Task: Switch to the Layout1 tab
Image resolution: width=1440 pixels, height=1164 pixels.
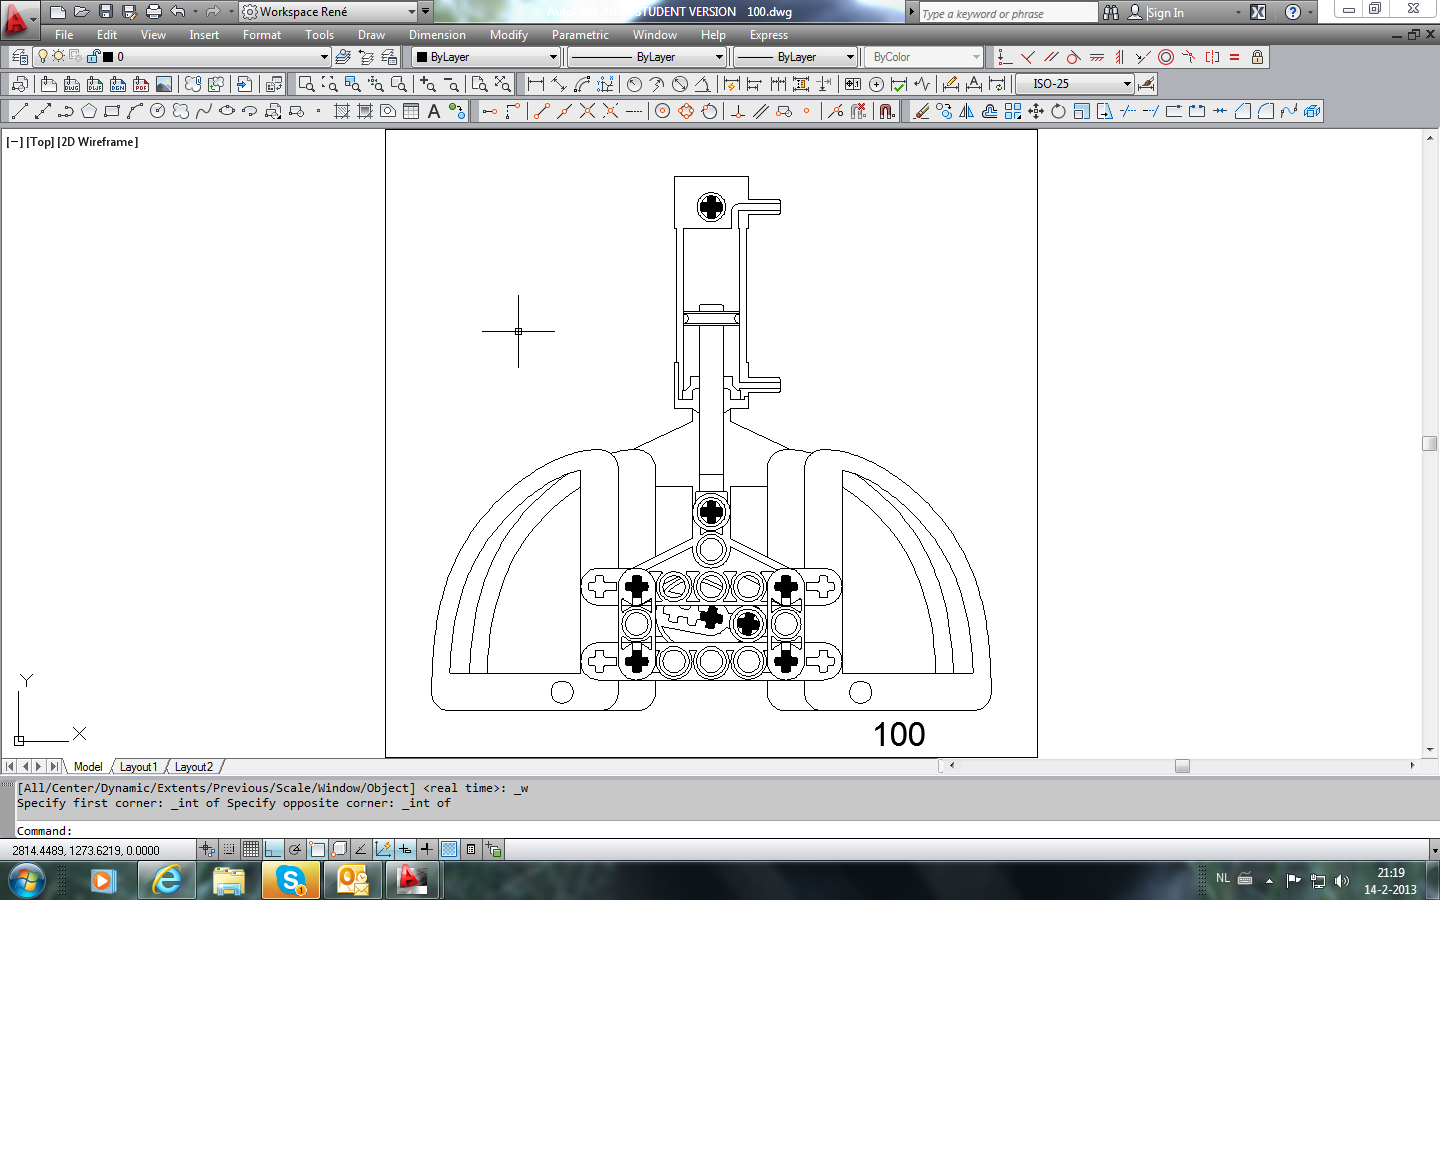Action: [x=138, y=767]
